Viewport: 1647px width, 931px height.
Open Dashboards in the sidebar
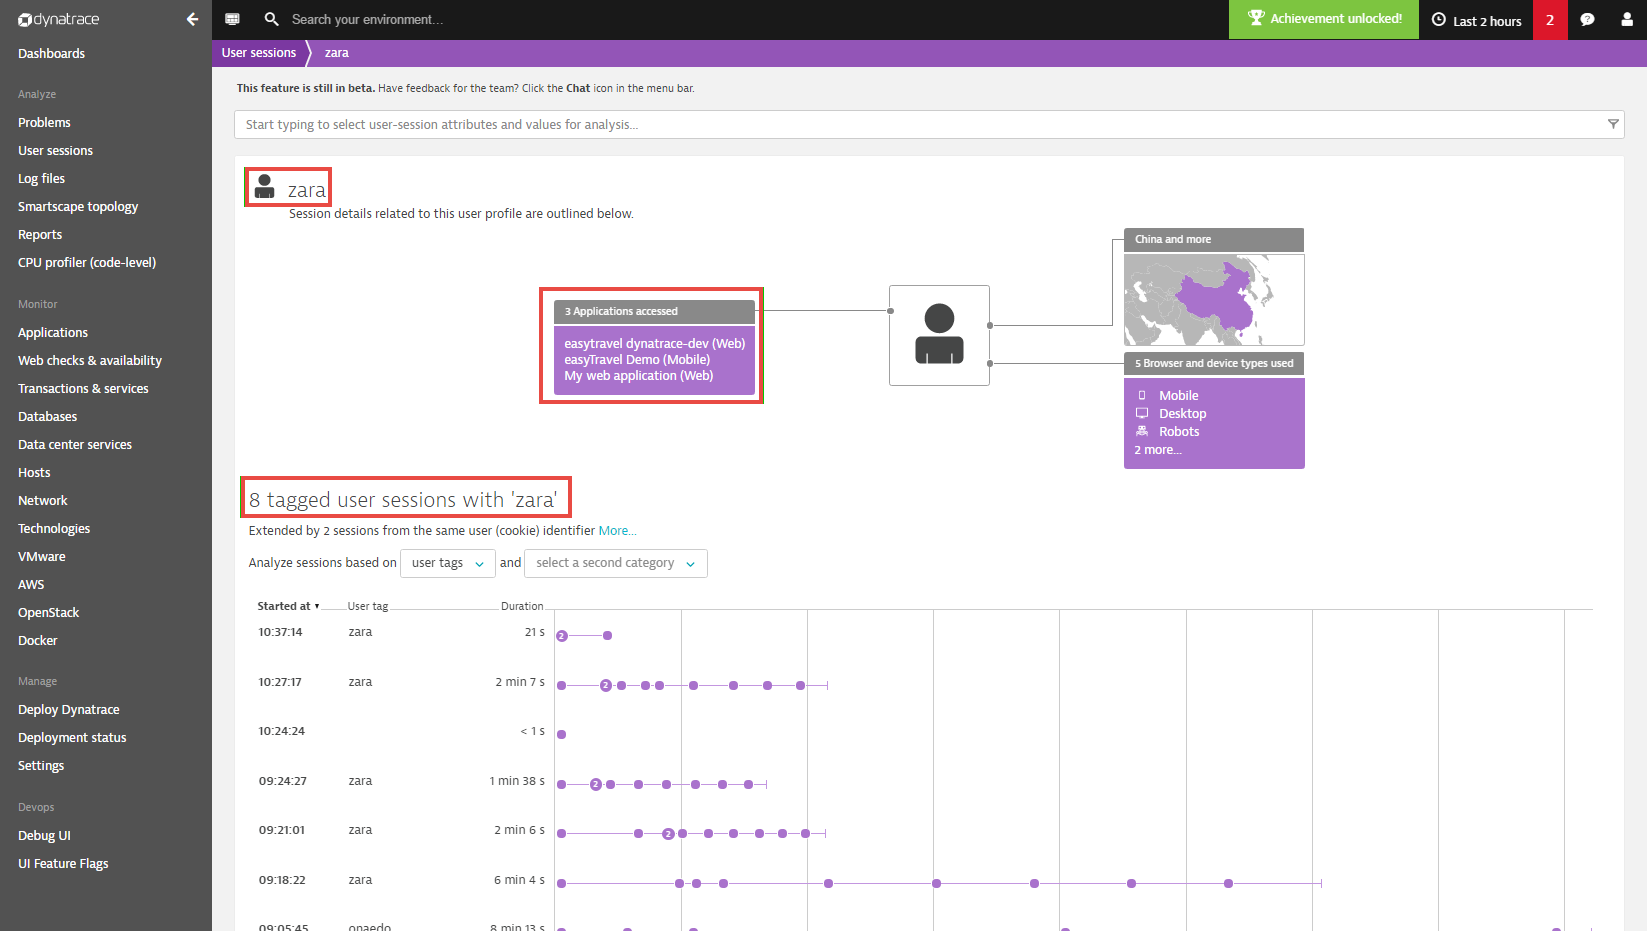click(x=51, y=53)
